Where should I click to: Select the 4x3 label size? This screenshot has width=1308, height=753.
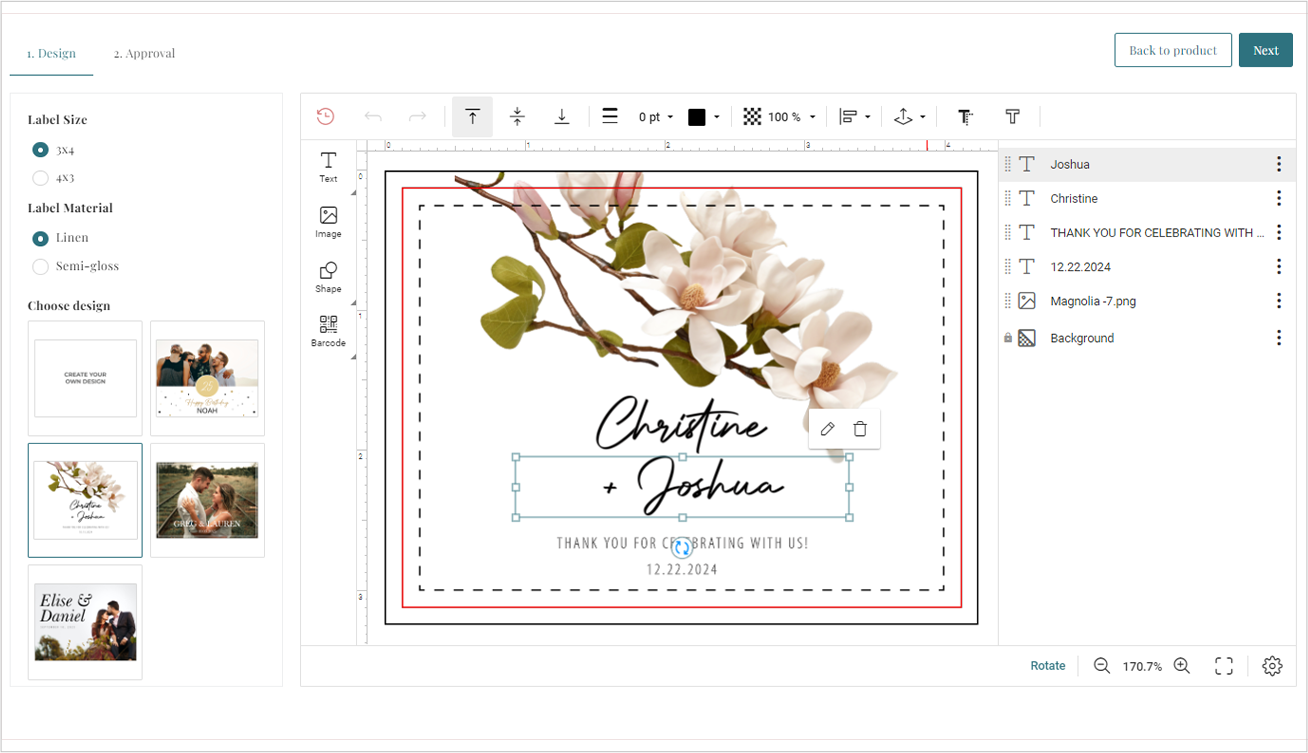click(x=40, y=178)
